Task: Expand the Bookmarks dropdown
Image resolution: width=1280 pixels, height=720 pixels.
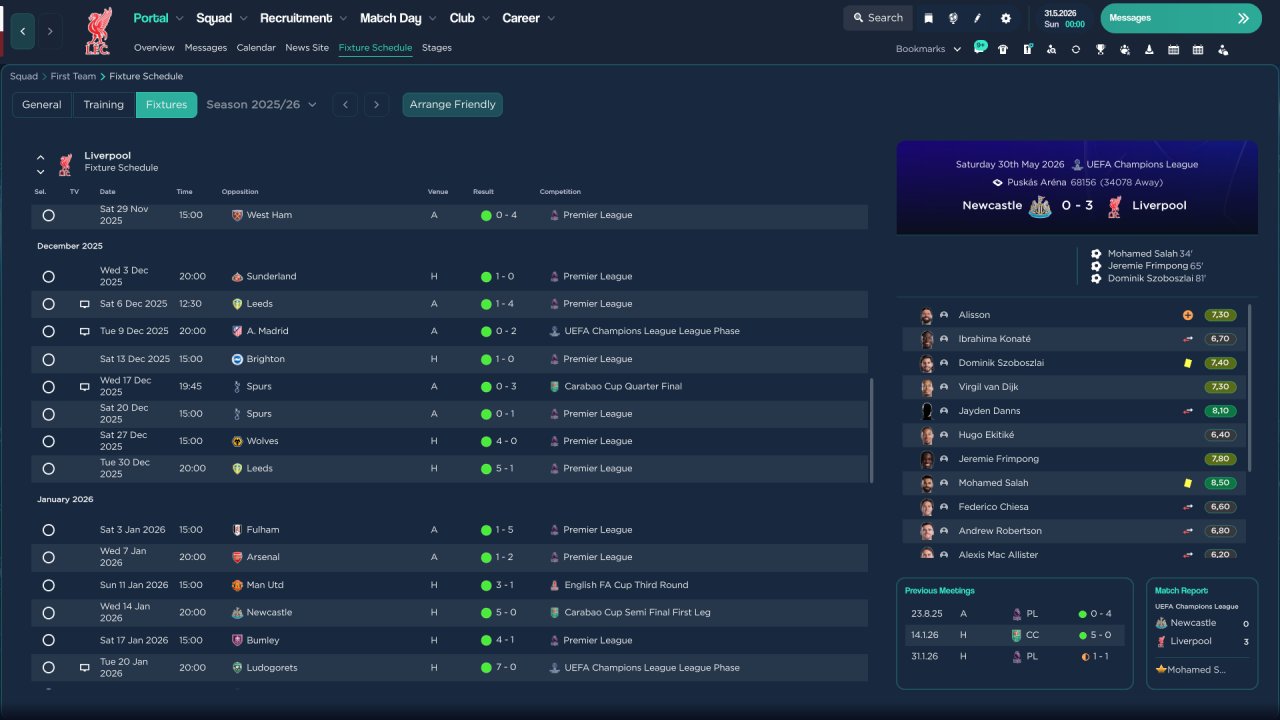Action: (928, 49)
